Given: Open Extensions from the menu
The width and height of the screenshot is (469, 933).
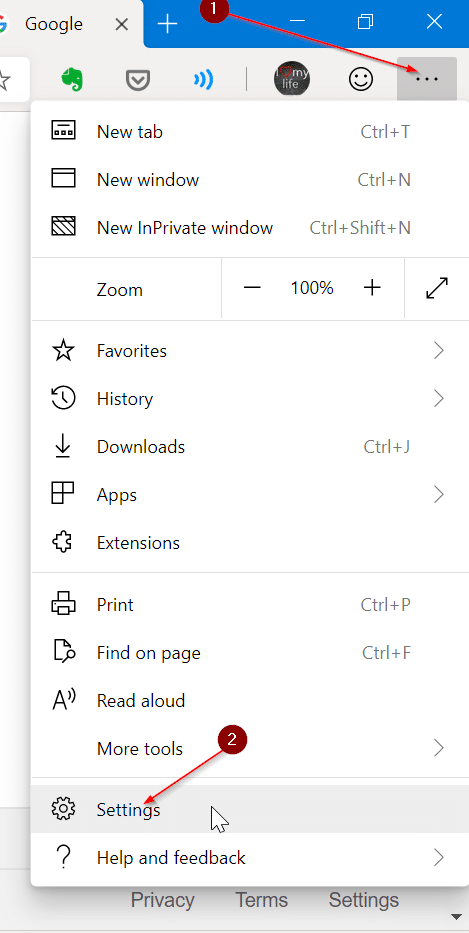Looking at the screenshot, I should tap(250, 543).
